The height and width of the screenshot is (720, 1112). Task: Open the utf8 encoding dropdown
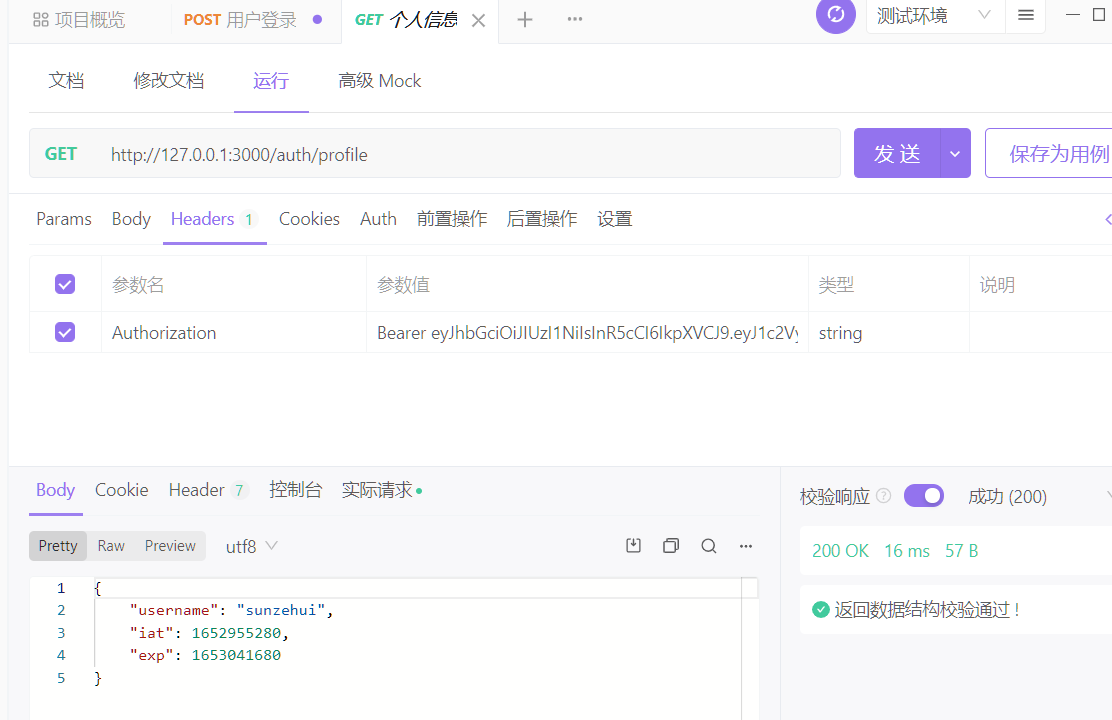[252, 546]
